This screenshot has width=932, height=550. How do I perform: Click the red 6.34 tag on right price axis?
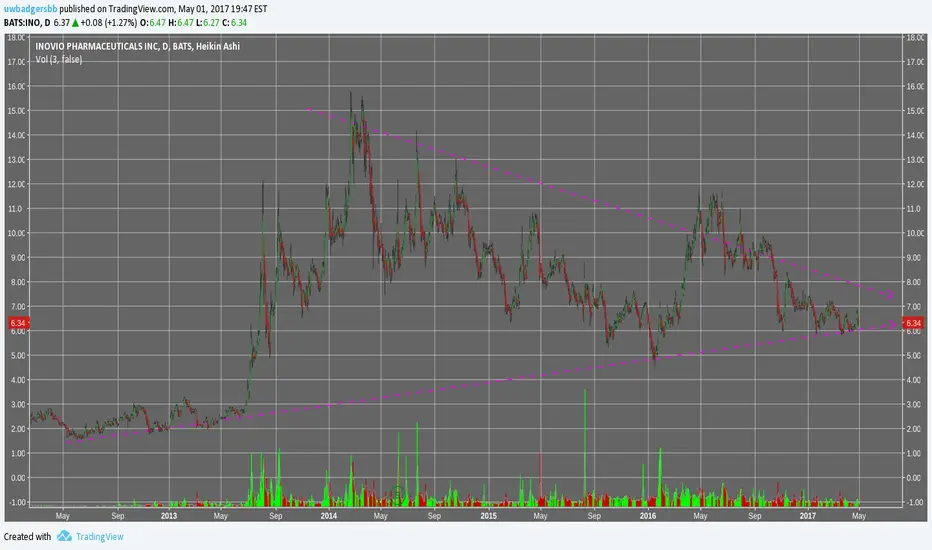pos(912,323)
